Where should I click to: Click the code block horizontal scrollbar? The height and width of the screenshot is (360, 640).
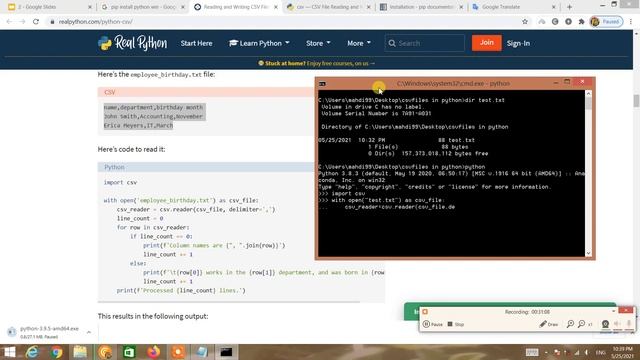(x=229, y=302)
